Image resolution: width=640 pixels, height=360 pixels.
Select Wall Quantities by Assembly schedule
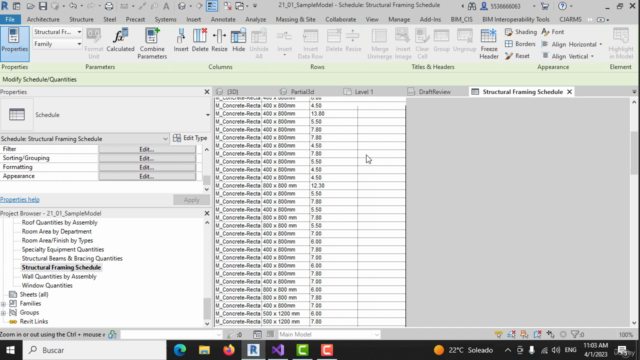click(x=59, y=276)
